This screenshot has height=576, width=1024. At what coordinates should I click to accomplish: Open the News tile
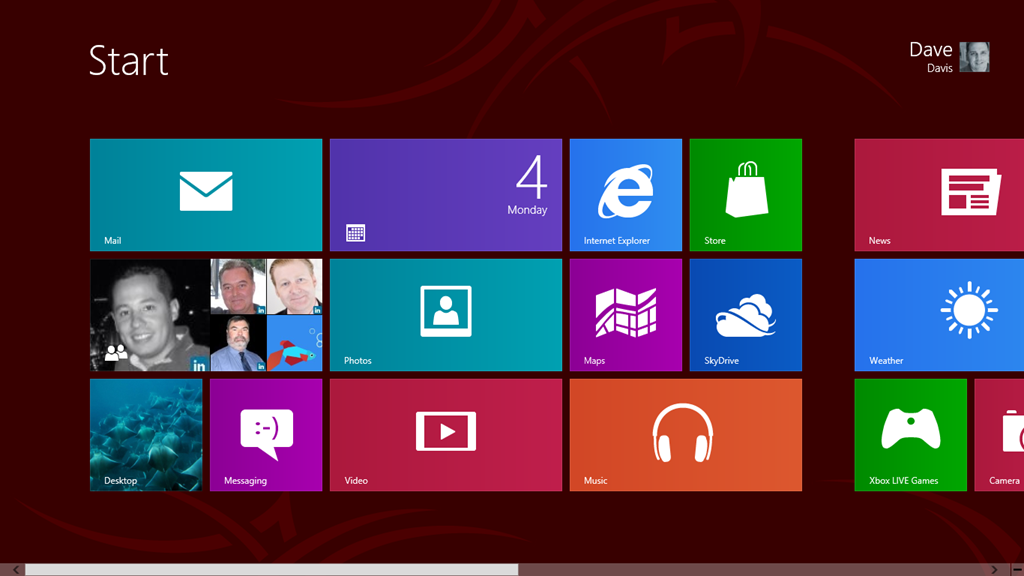click(x=940, y=195)
